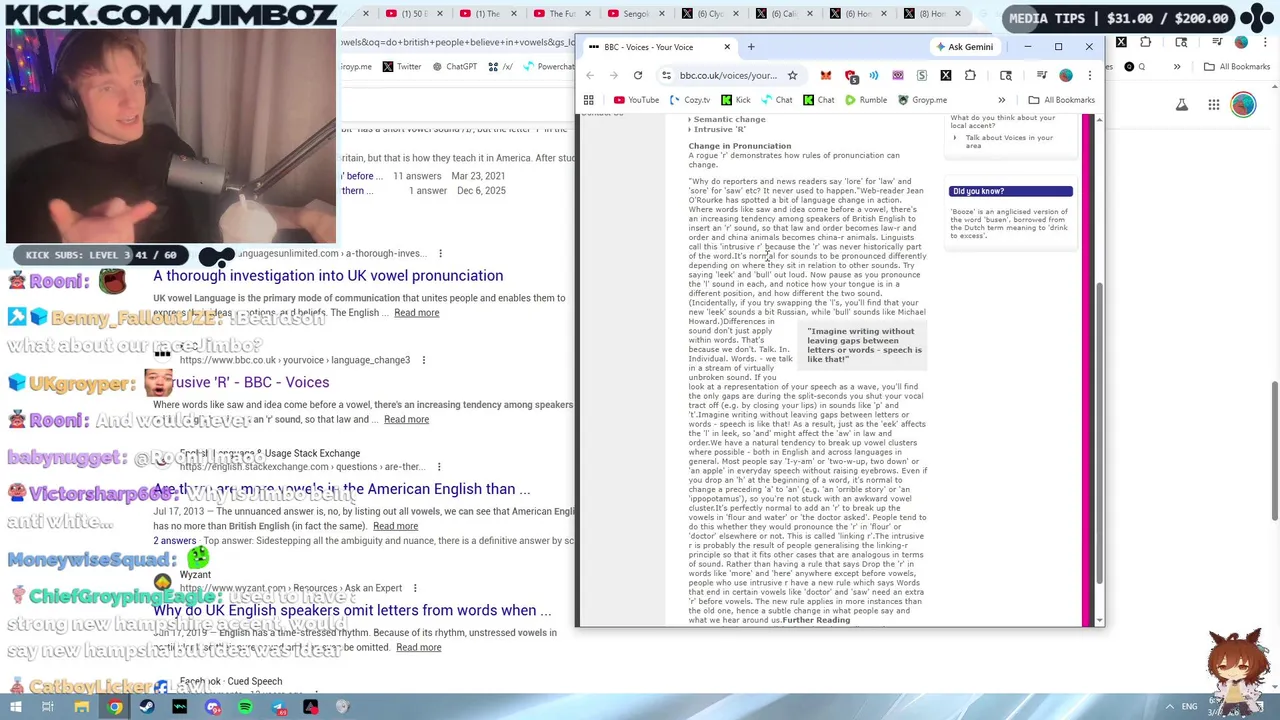This screenshot has height=720, width=1280.
Task: Open All Bookmarks folder in background window
Action: (x=1236, y=67)
